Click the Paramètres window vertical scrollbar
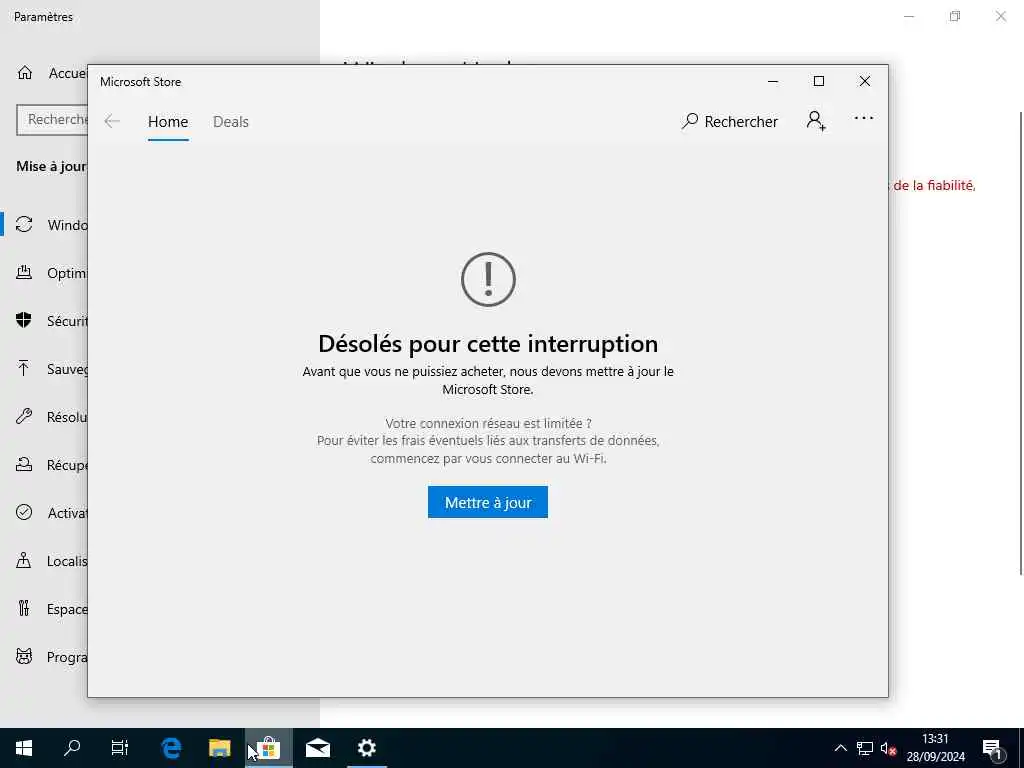Viewport: 1024px width, 768px height. tap(1021, 343)
